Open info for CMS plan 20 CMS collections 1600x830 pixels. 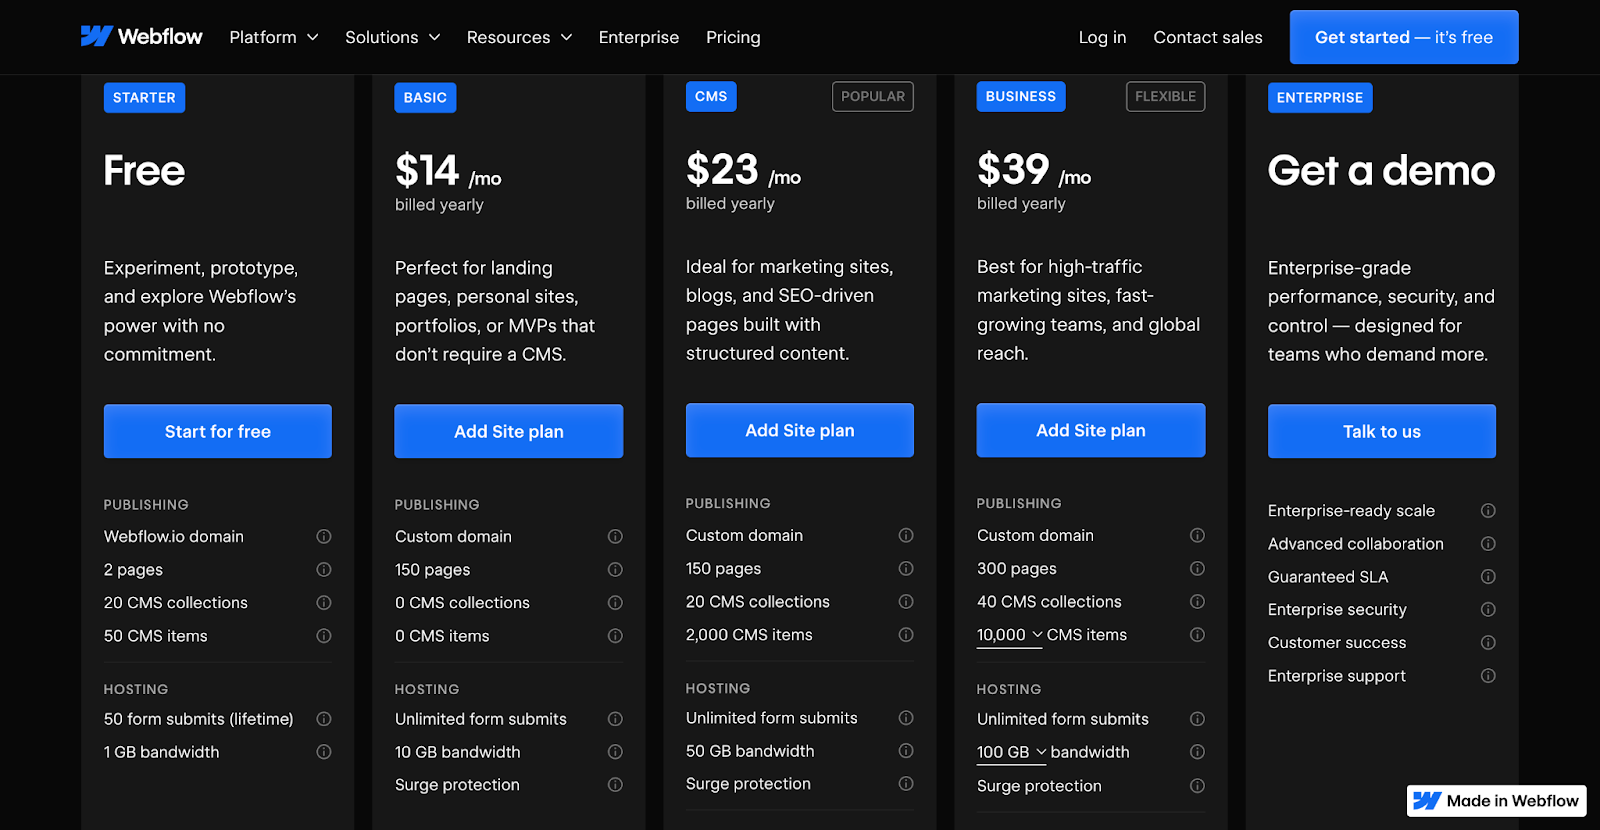click(x=906, y=602)
